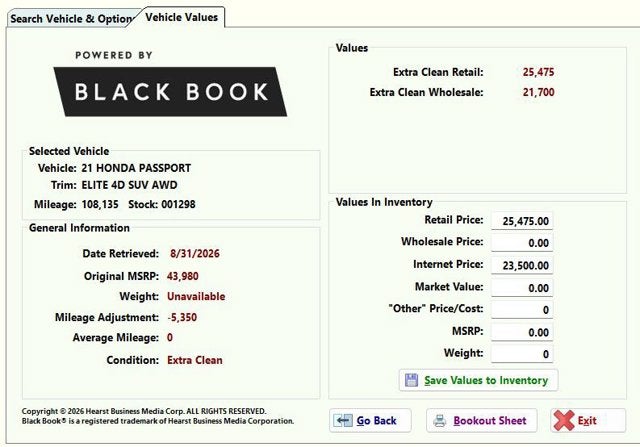Click the Black Book logo

coord(170,91)
